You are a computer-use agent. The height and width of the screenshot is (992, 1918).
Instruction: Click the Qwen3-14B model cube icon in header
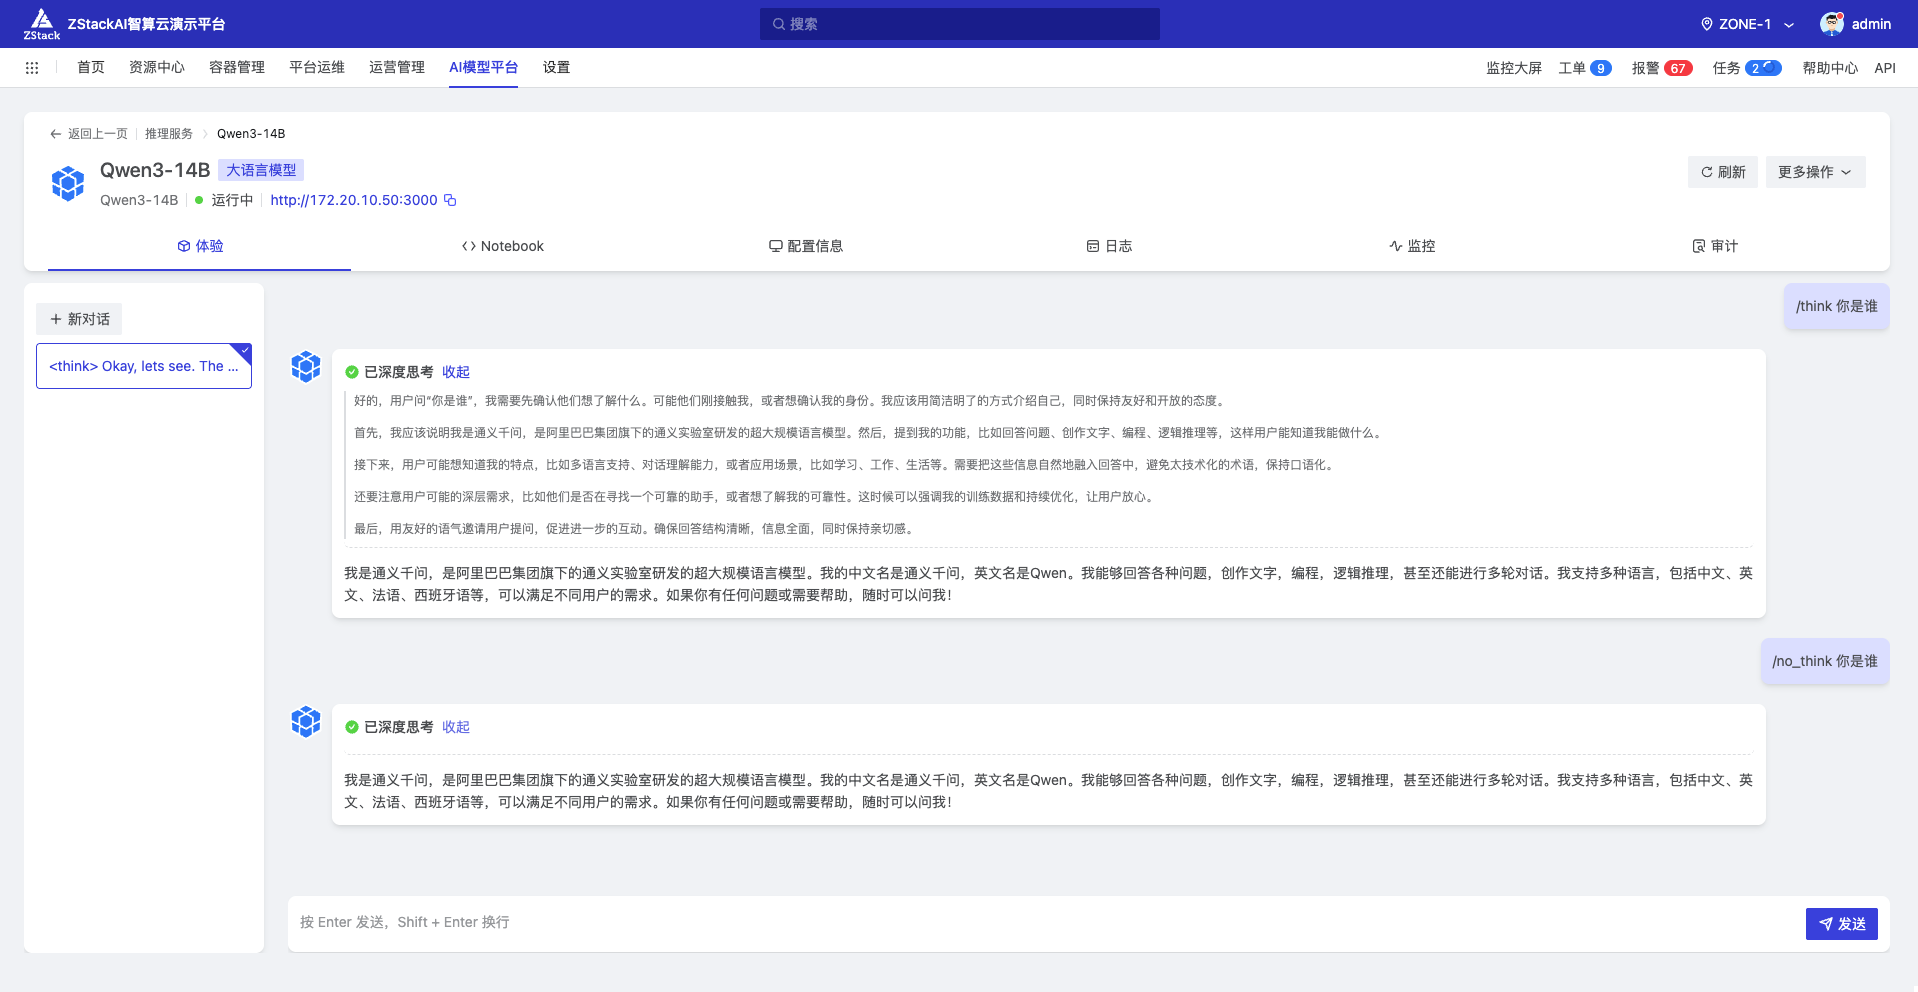tap(68, 183)
